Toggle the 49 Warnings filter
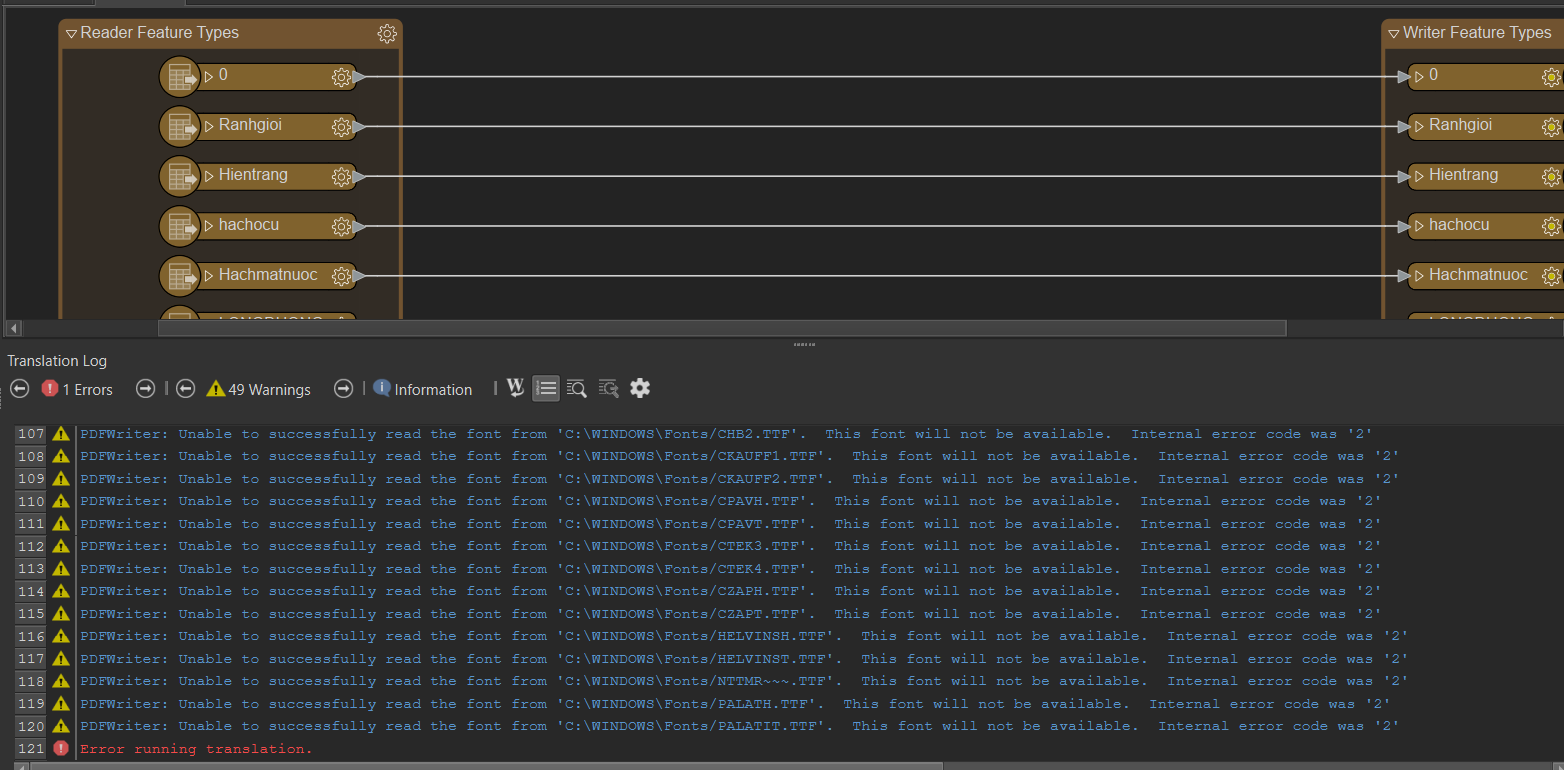The width and height of the screenshot is (1564, 770). pos(259,389)
